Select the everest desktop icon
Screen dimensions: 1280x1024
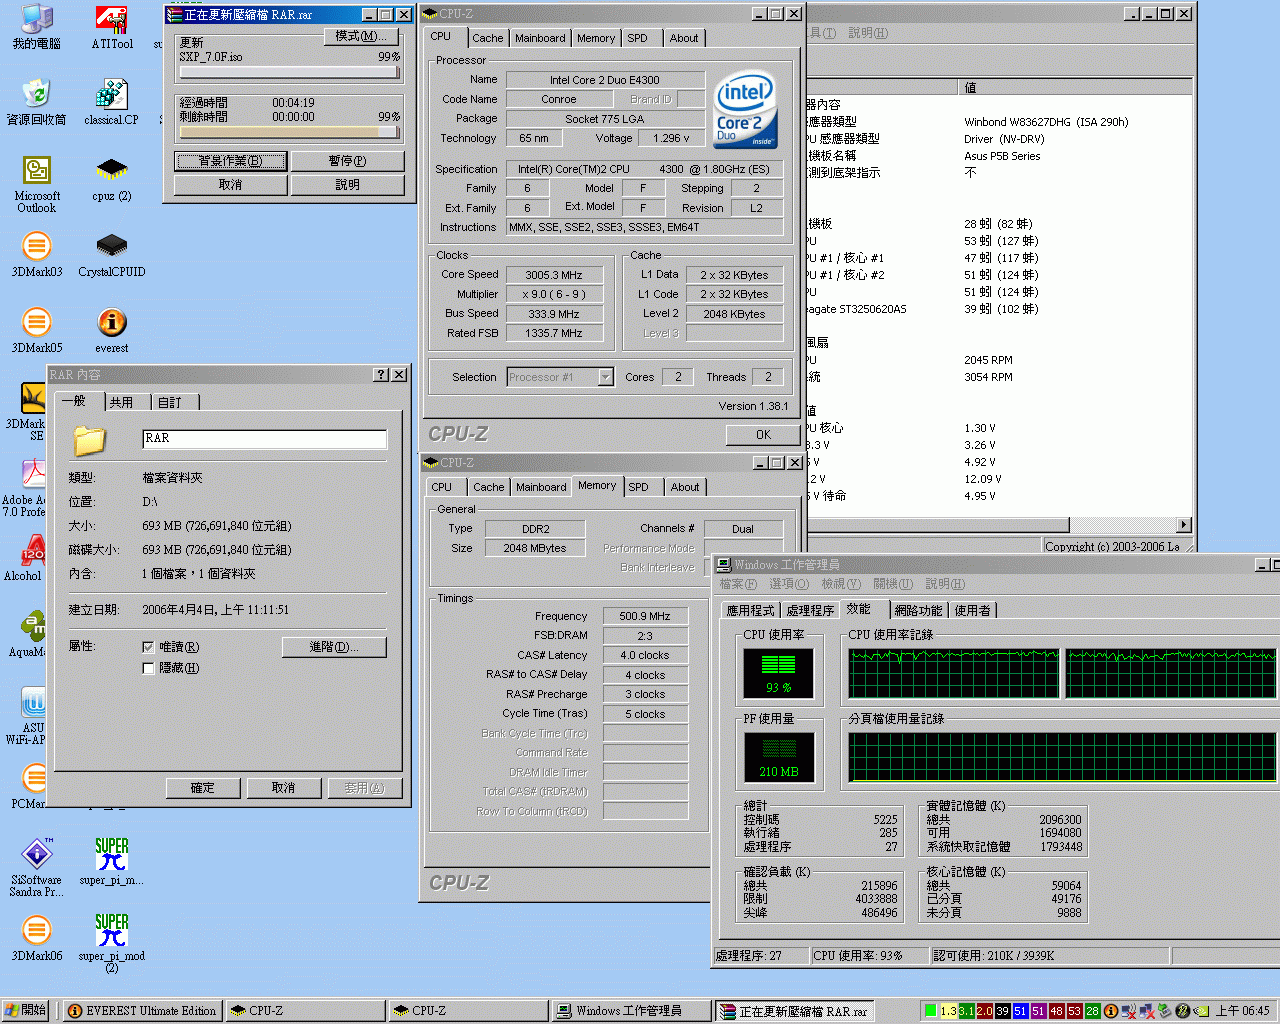click(112, 330)
